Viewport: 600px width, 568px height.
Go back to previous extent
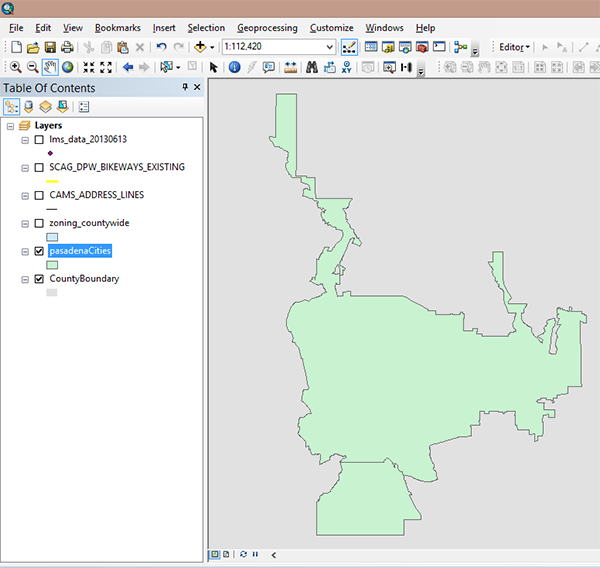click(x=128, y=67)
